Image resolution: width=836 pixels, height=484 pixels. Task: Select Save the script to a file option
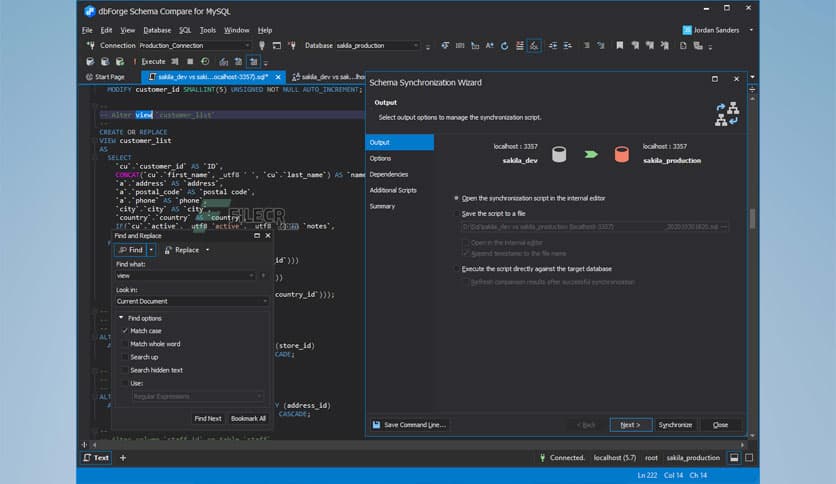tap(456, 214)
